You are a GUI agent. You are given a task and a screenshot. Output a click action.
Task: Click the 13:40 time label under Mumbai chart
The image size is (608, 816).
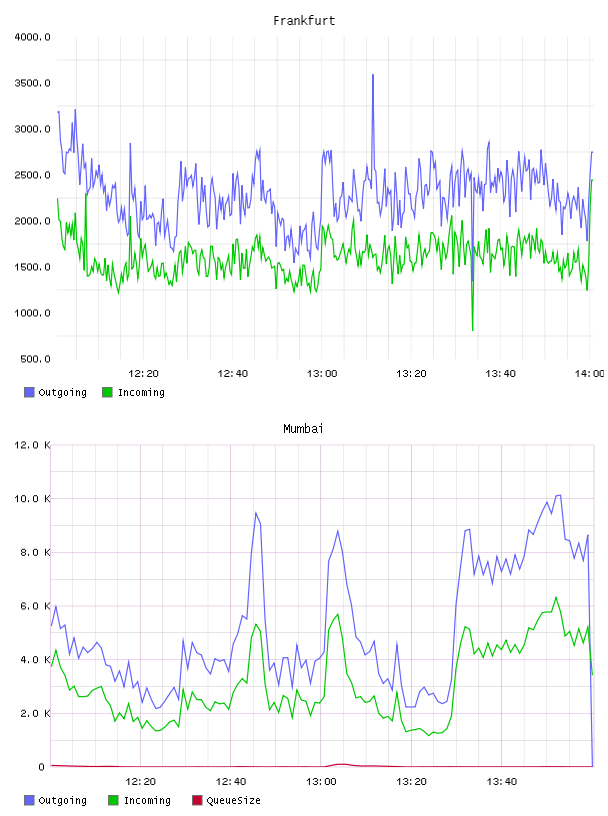point(502,782)
